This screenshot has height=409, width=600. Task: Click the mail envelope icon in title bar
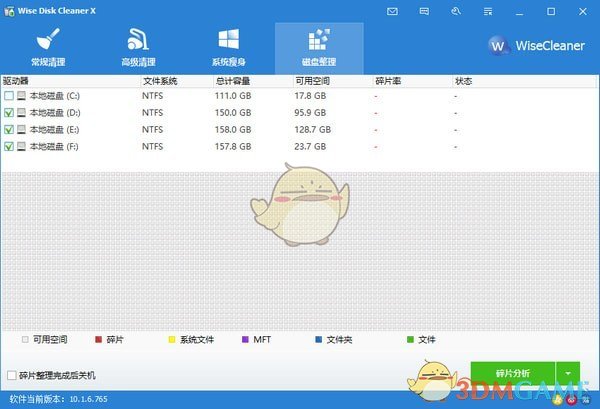coord(392,11)
